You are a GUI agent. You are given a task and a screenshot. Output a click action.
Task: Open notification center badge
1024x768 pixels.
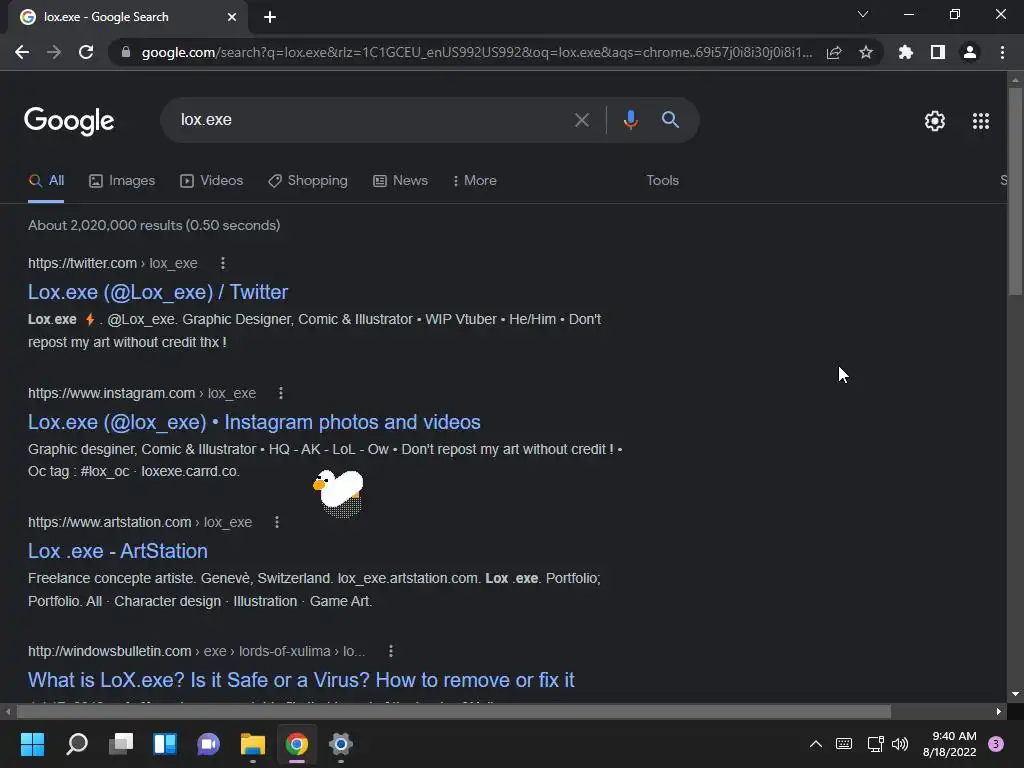(996, 744)
